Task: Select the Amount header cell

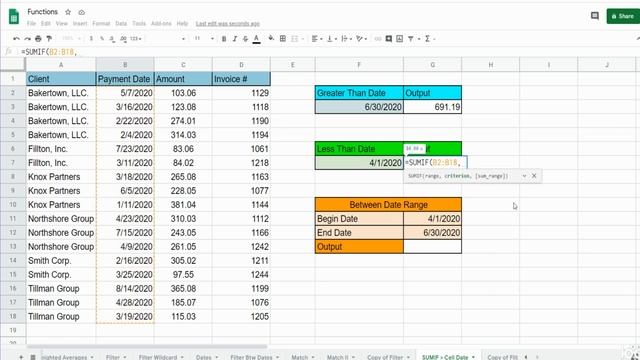Action: coord(183,79)
